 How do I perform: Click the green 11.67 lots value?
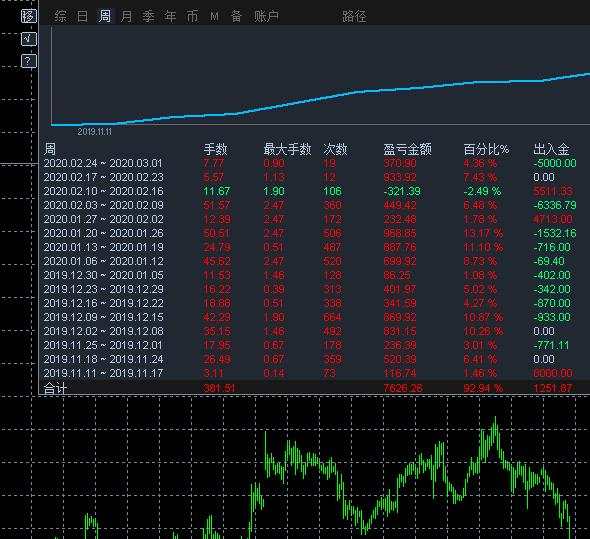[216, 191]
